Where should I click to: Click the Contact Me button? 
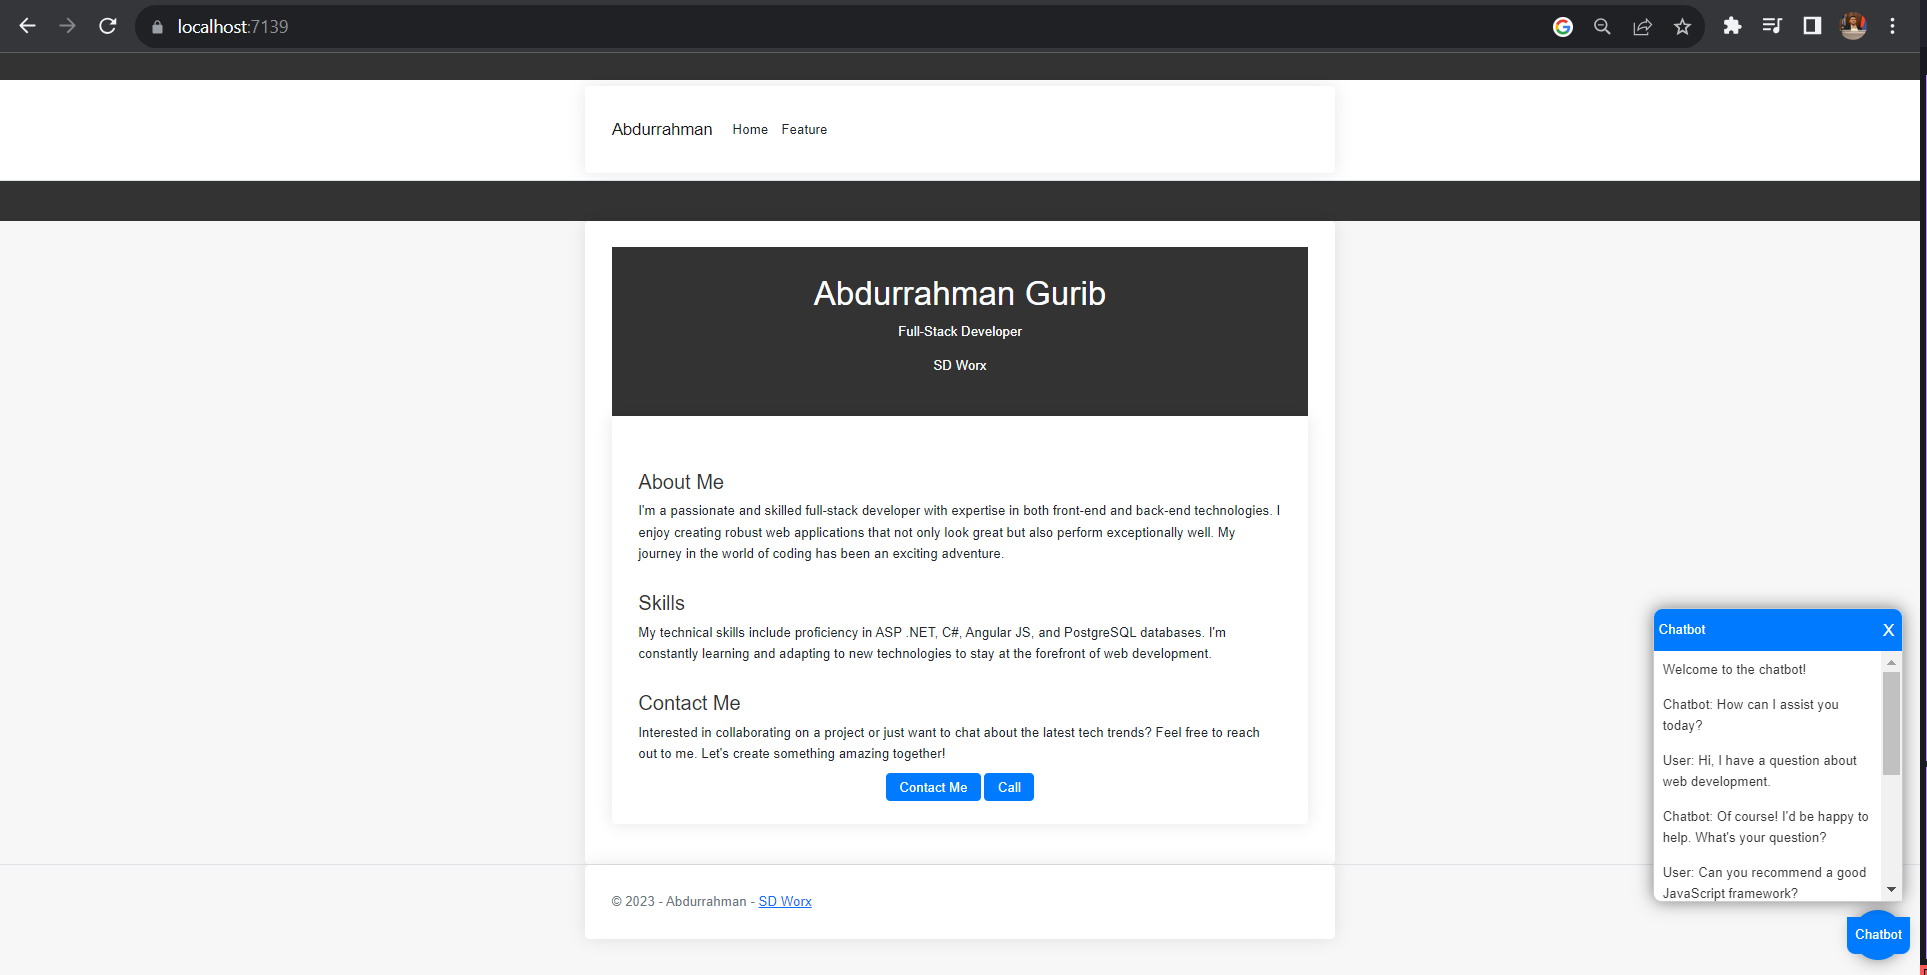(932, 787)
